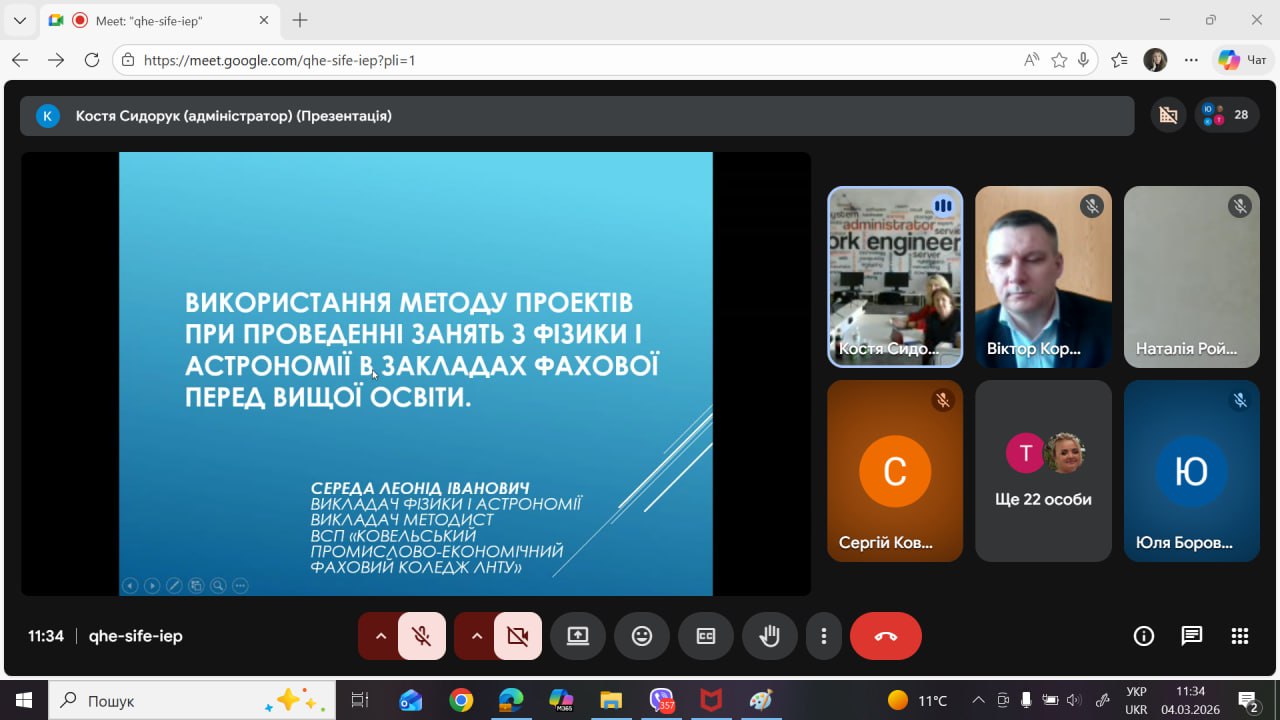
Task: Toggle the muted microphone button
Action: pos(422,636)
